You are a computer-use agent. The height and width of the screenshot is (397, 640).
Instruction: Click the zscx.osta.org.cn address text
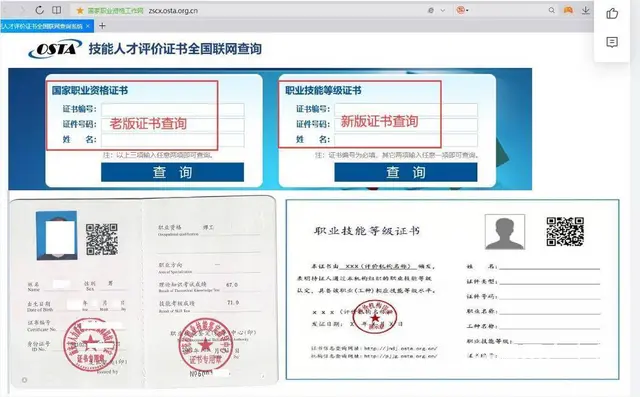pyautogui.click(x=173, y=11)
